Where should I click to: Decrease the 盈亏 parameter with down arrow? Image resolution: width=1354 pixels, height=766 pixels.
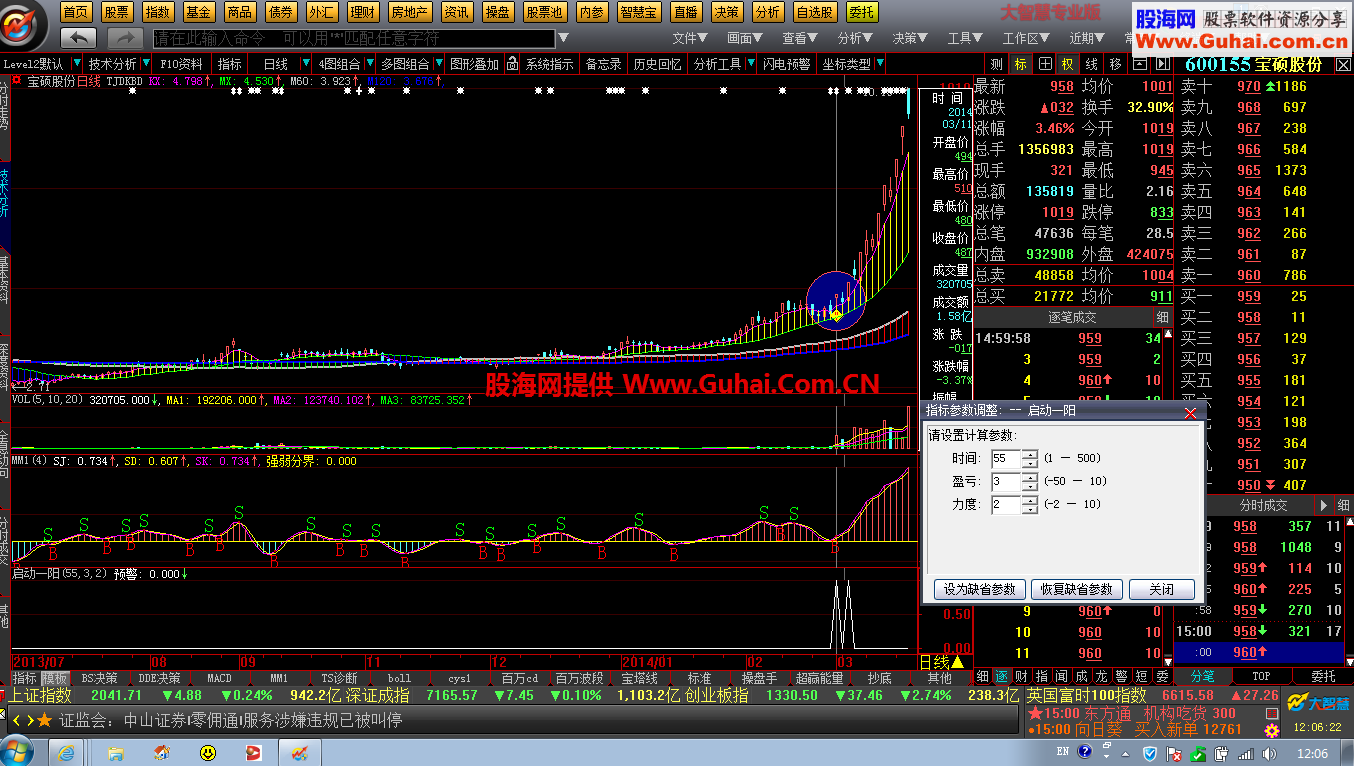(x=1030, y=486)
